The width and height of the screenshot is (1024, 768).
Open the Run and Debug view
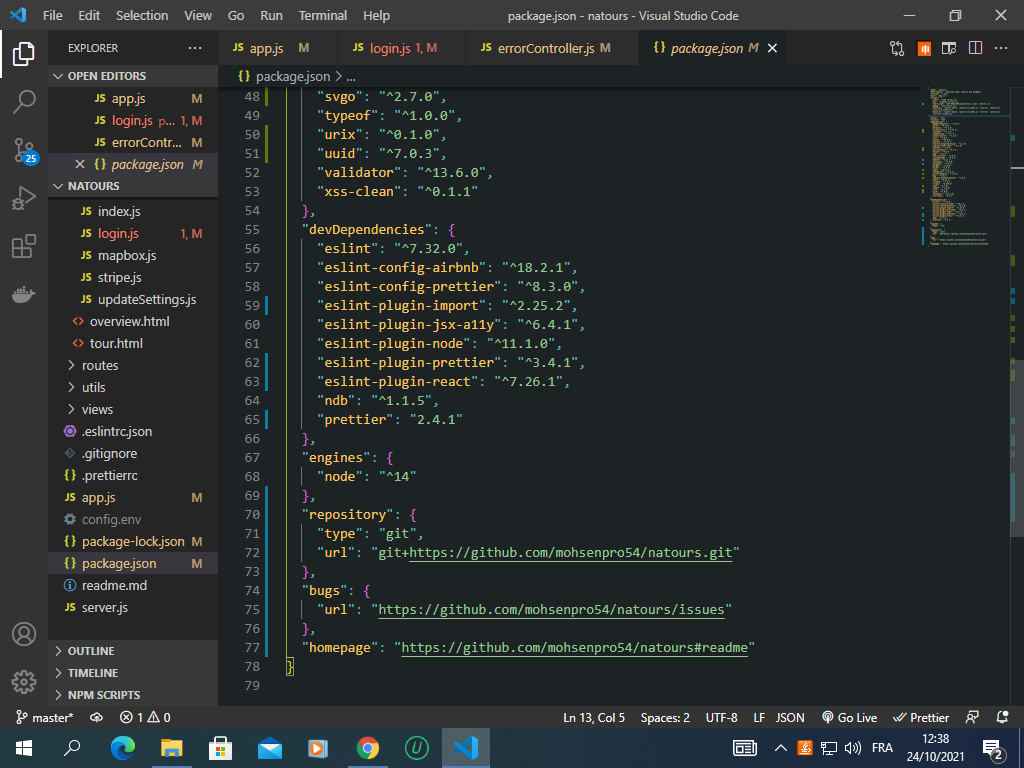click(x=24, y=198)
